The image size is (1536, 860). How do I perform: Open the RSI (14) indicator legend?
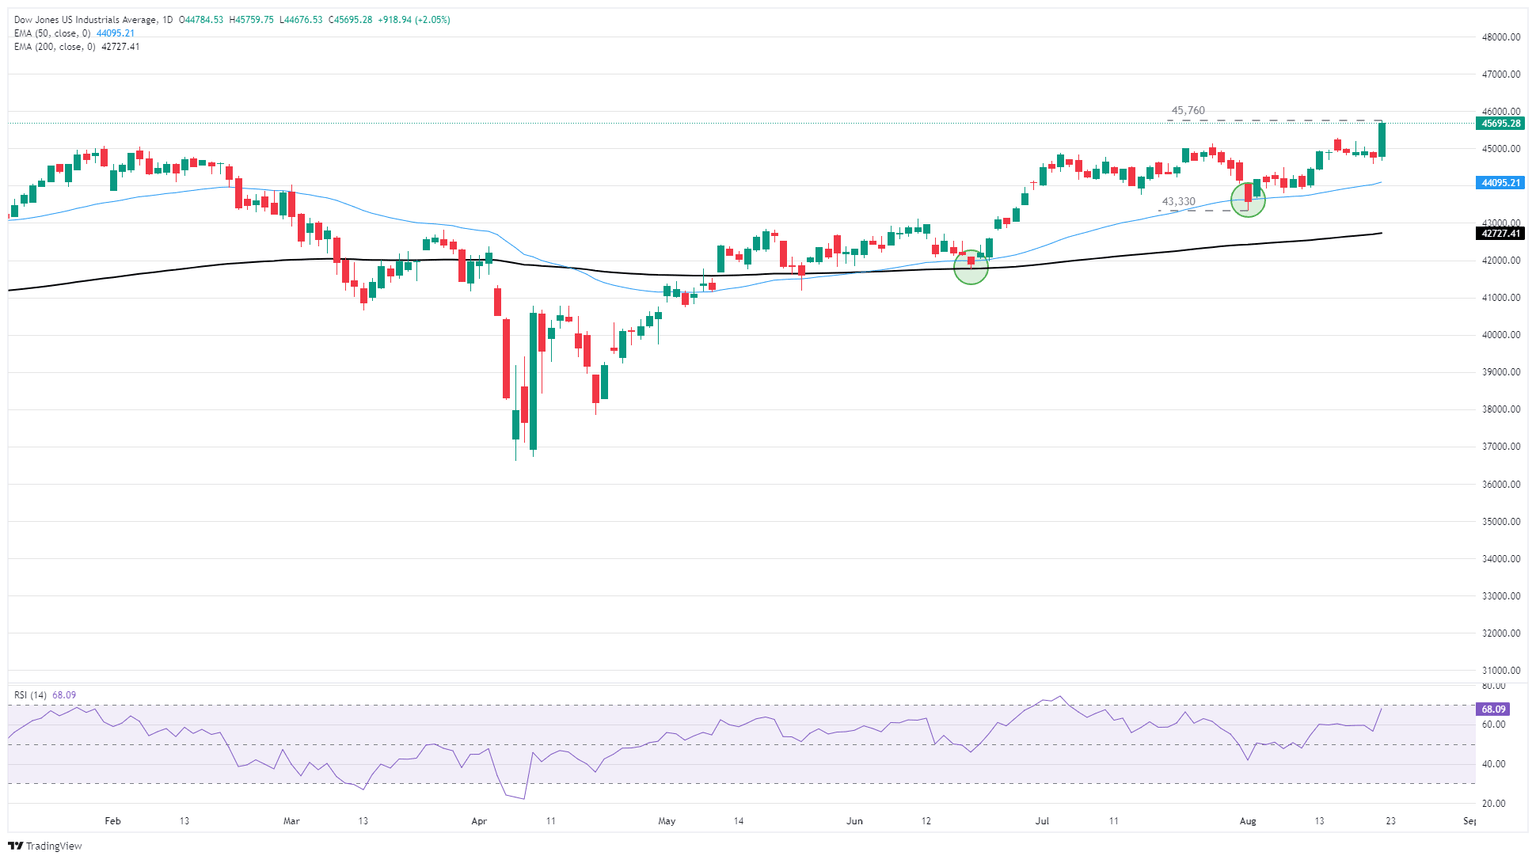tap(31, 694)
